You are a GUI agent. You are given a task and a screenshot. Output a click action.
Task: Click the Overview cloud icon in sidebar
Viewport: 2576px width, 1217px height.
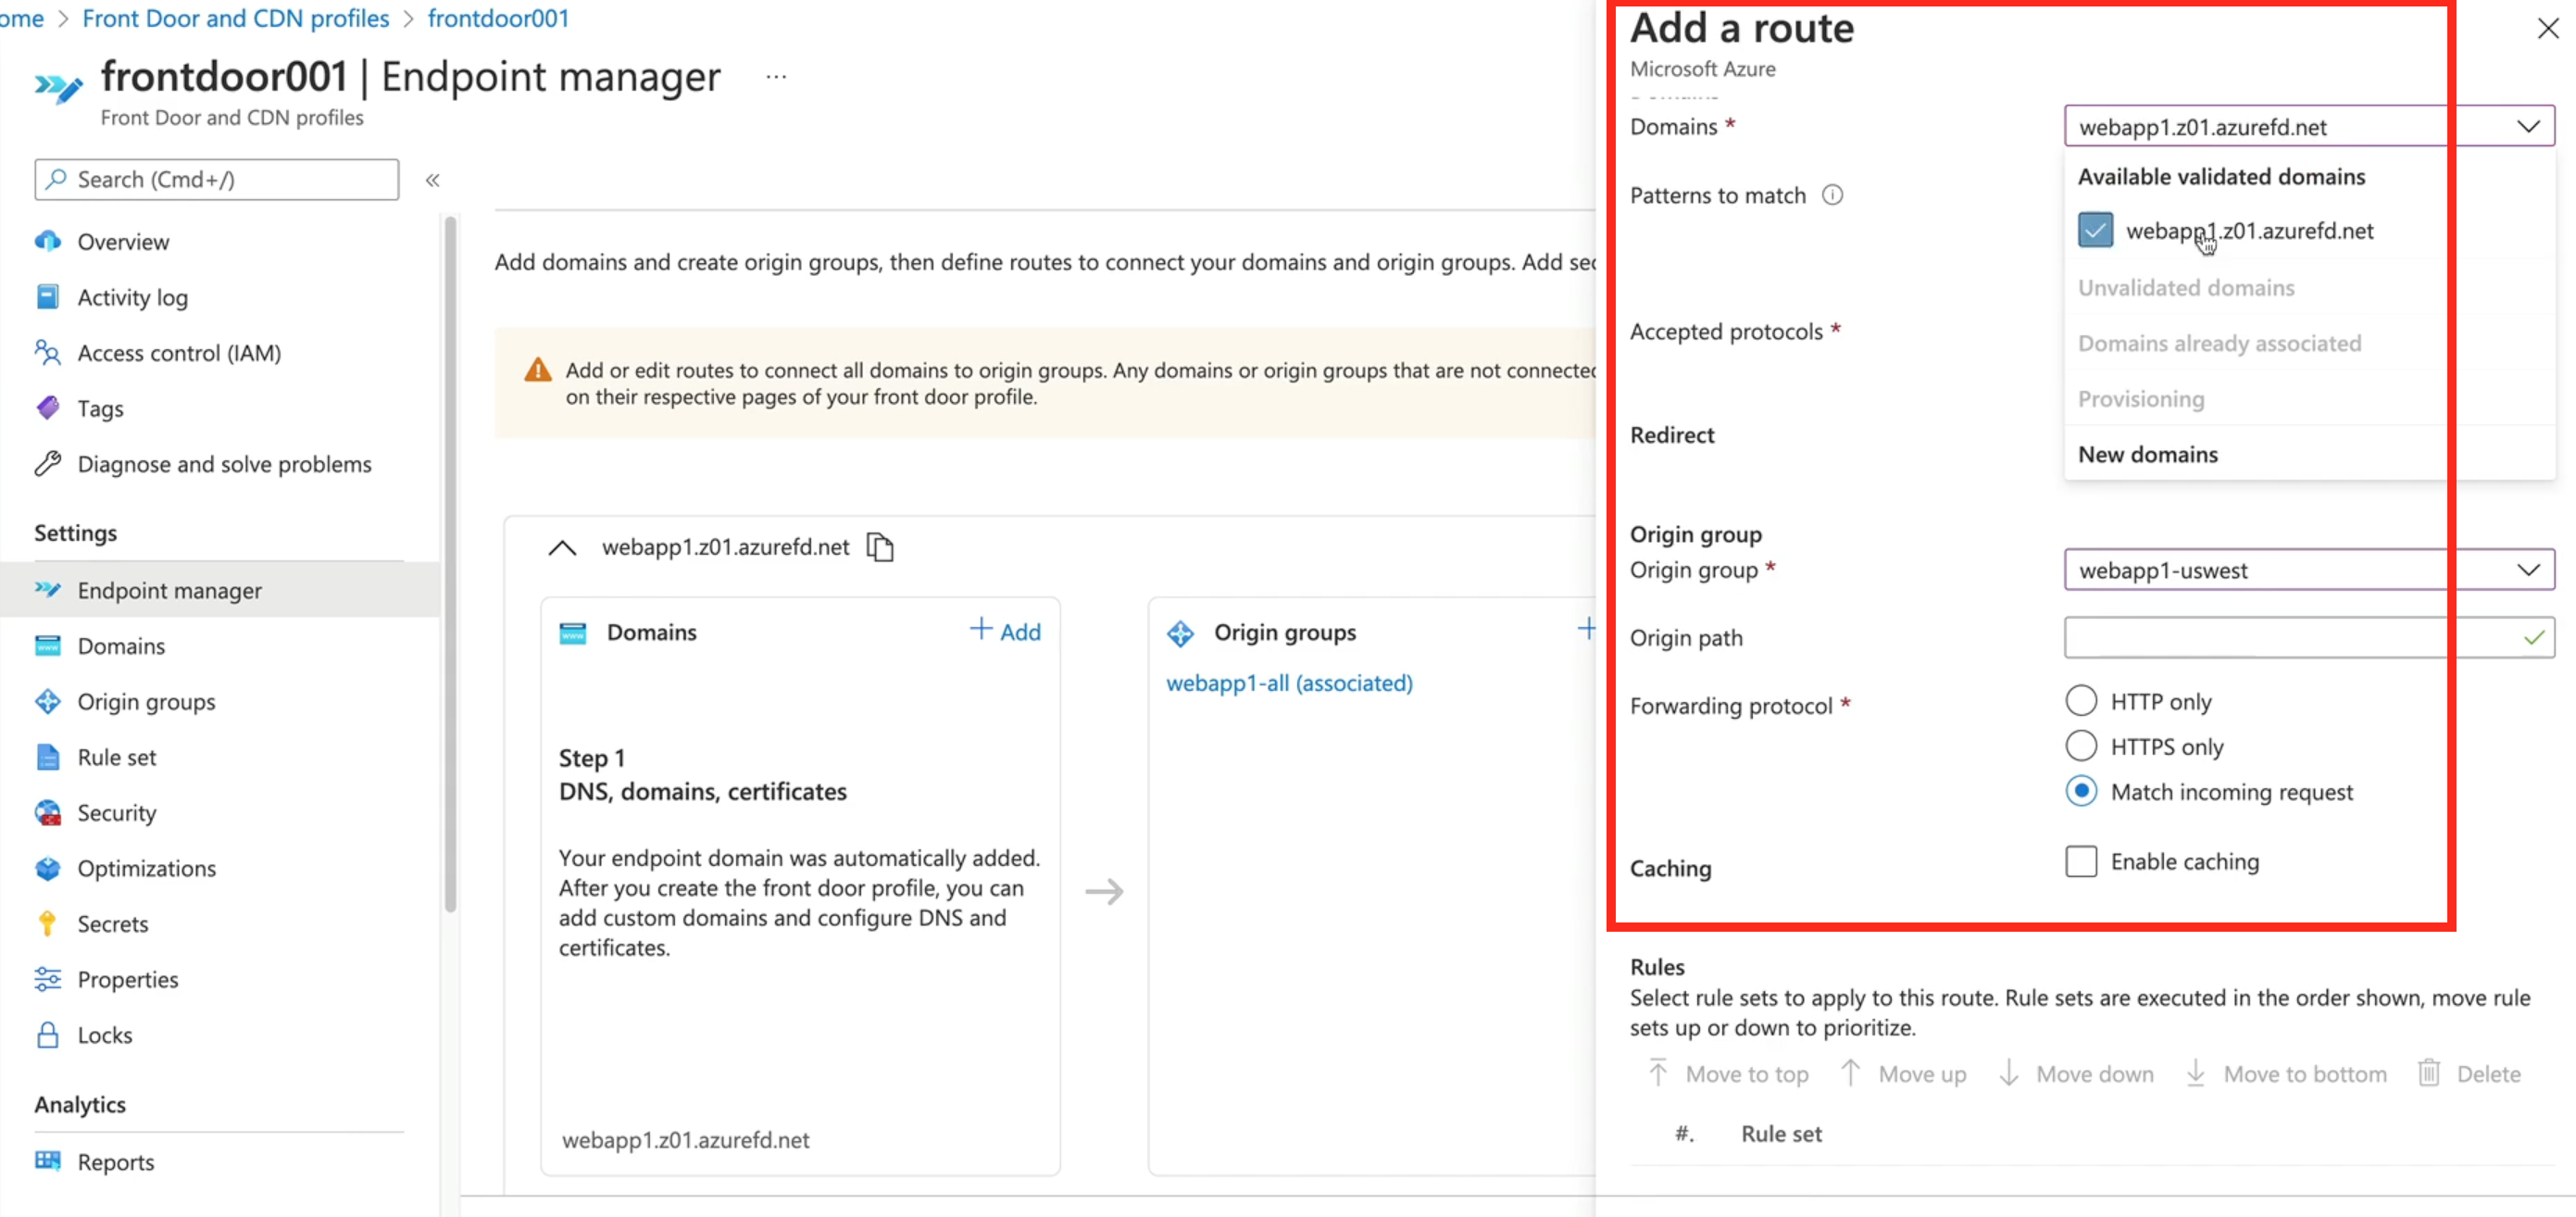[x=47, y=241]
